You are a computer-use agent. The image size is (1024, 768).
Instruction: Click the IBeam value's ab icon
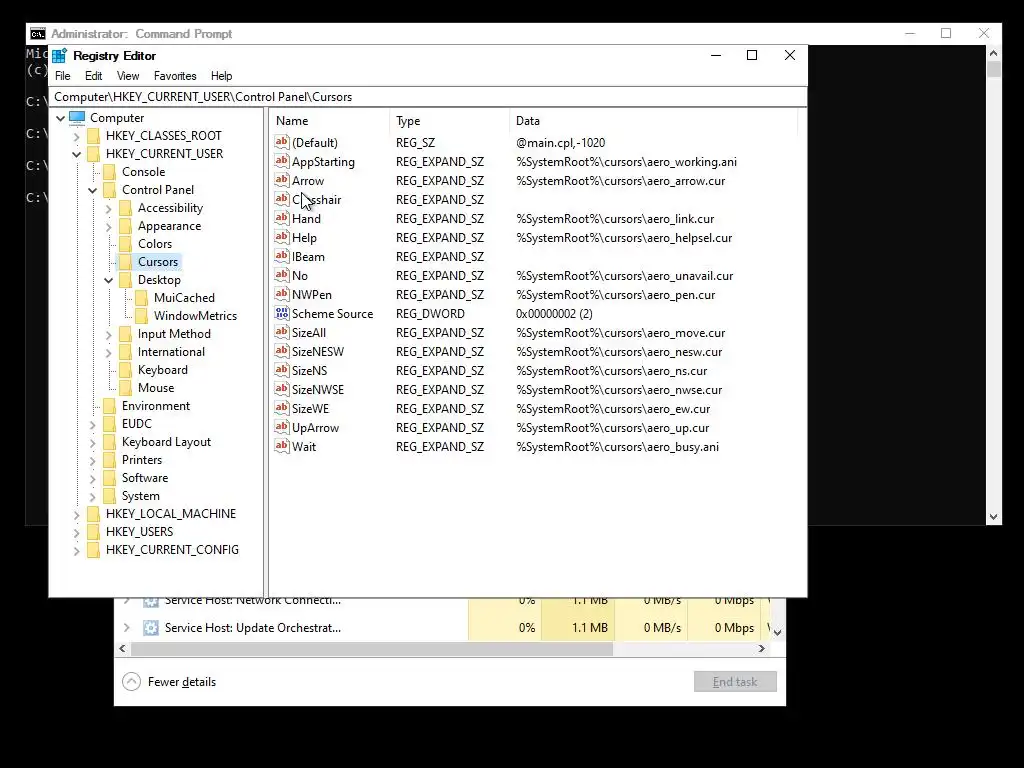point(281,256)
